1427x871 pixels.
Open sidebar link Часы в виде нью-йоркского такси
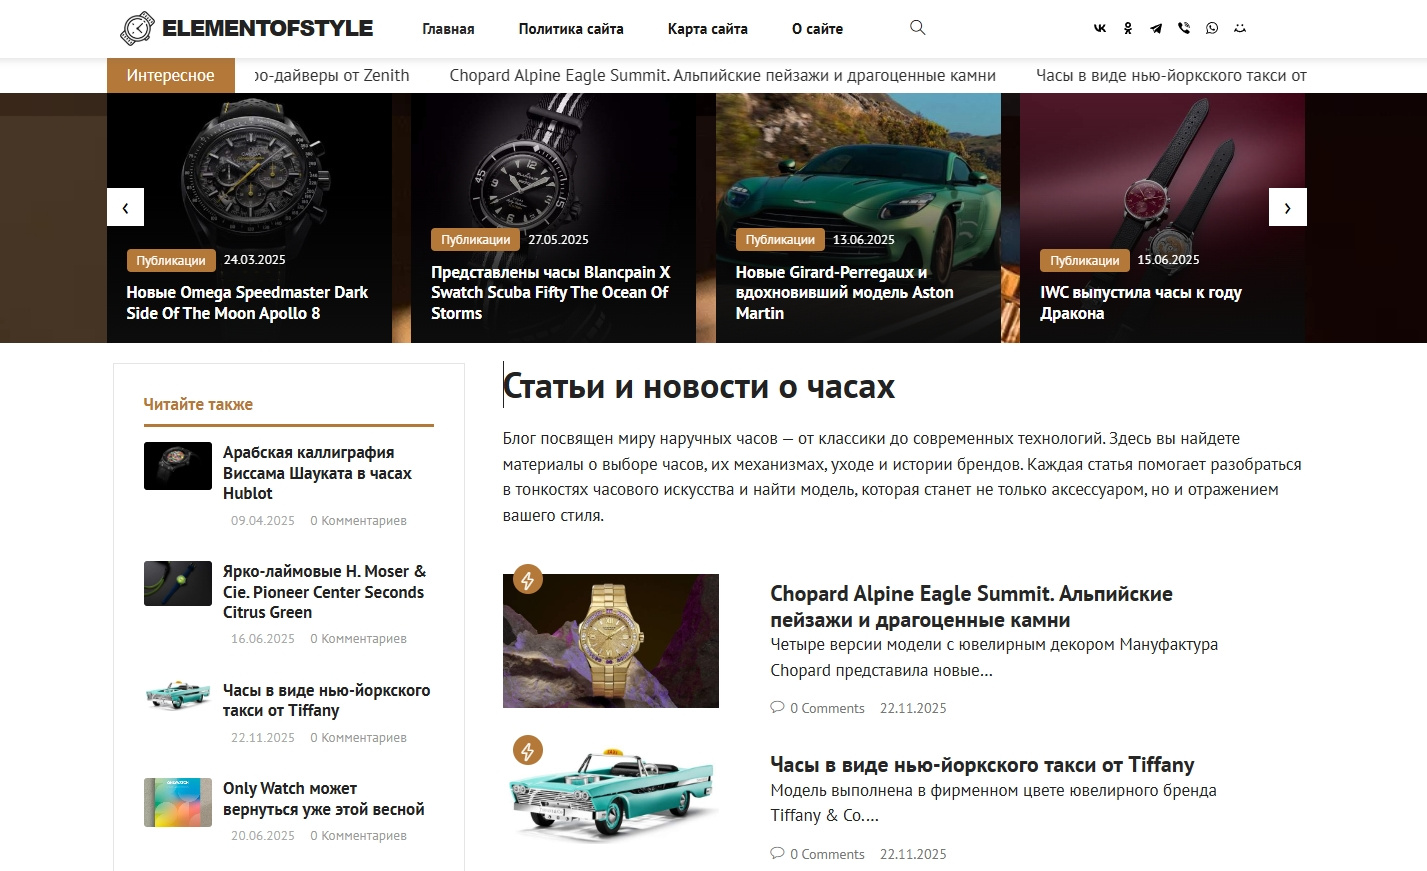coord(327,700)
